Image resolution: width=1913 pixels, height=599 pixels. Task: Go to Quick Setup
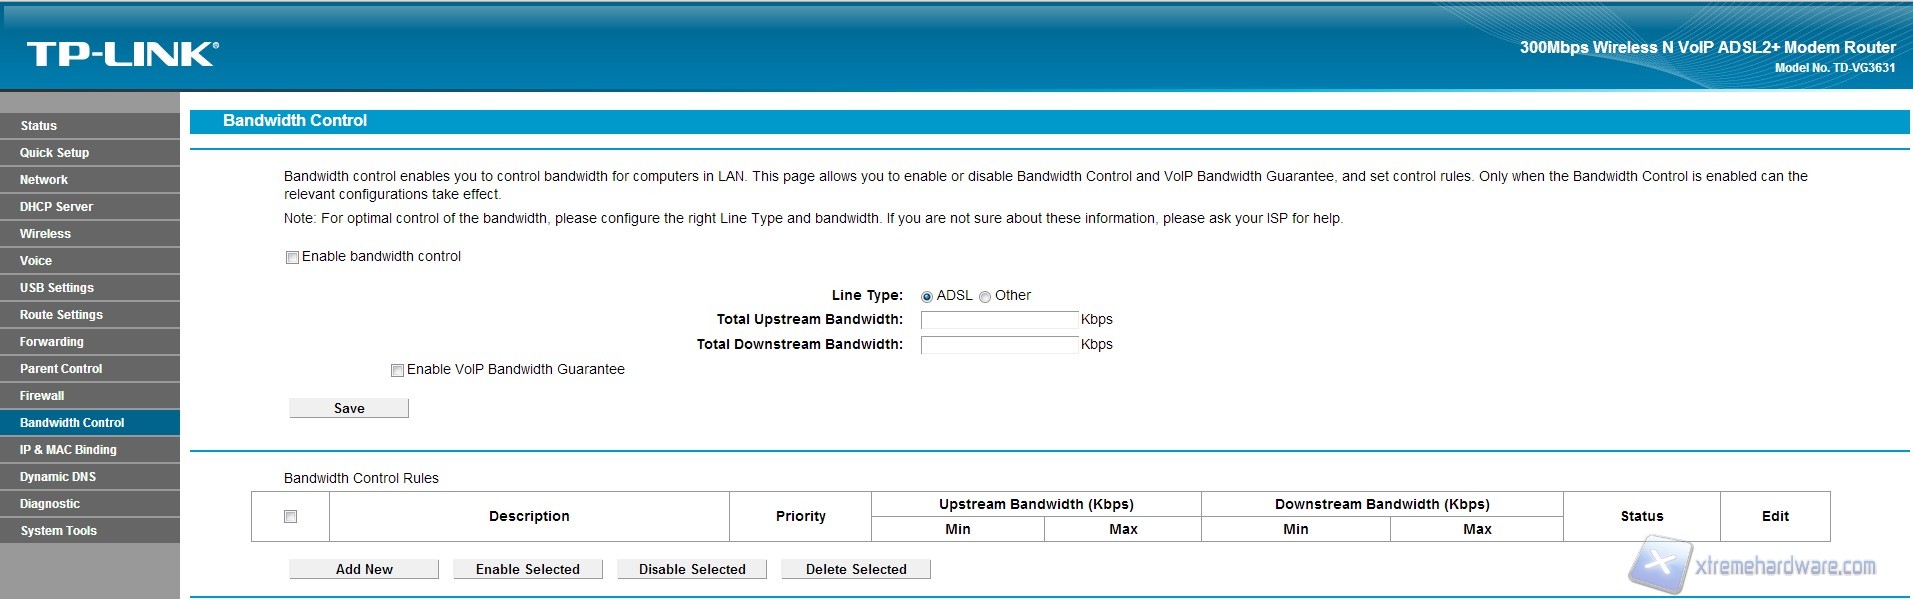tap(55, 153)
